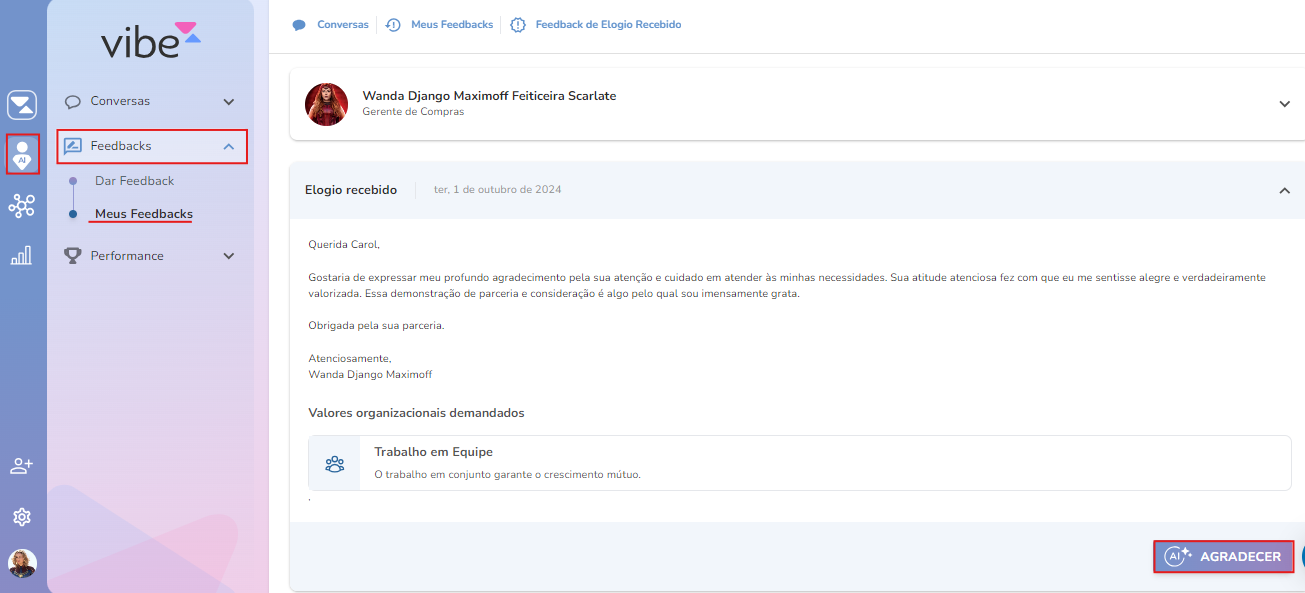Expand Wanda Django Maximoff card chevron

[x=1285, y=104]
